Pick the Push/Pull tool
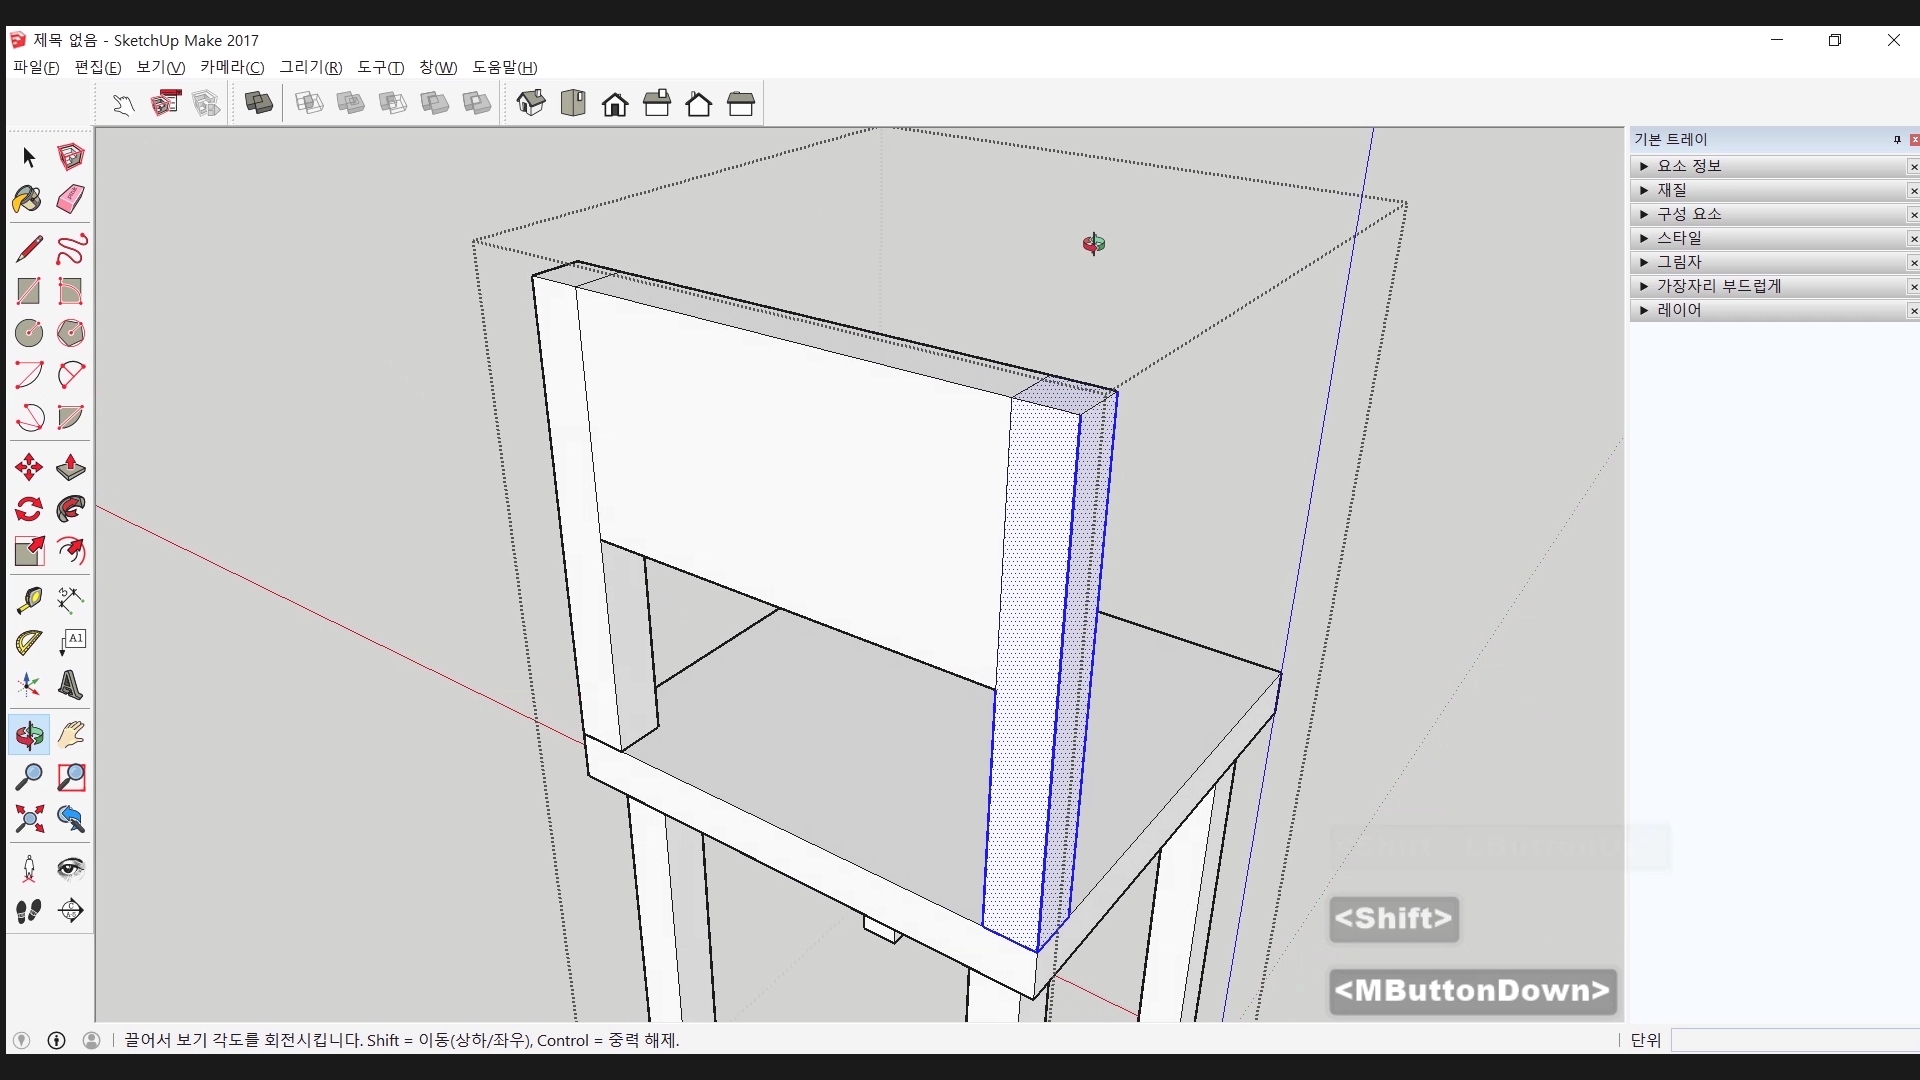This screenshot has width=1920, height=1080. point(70,467)
